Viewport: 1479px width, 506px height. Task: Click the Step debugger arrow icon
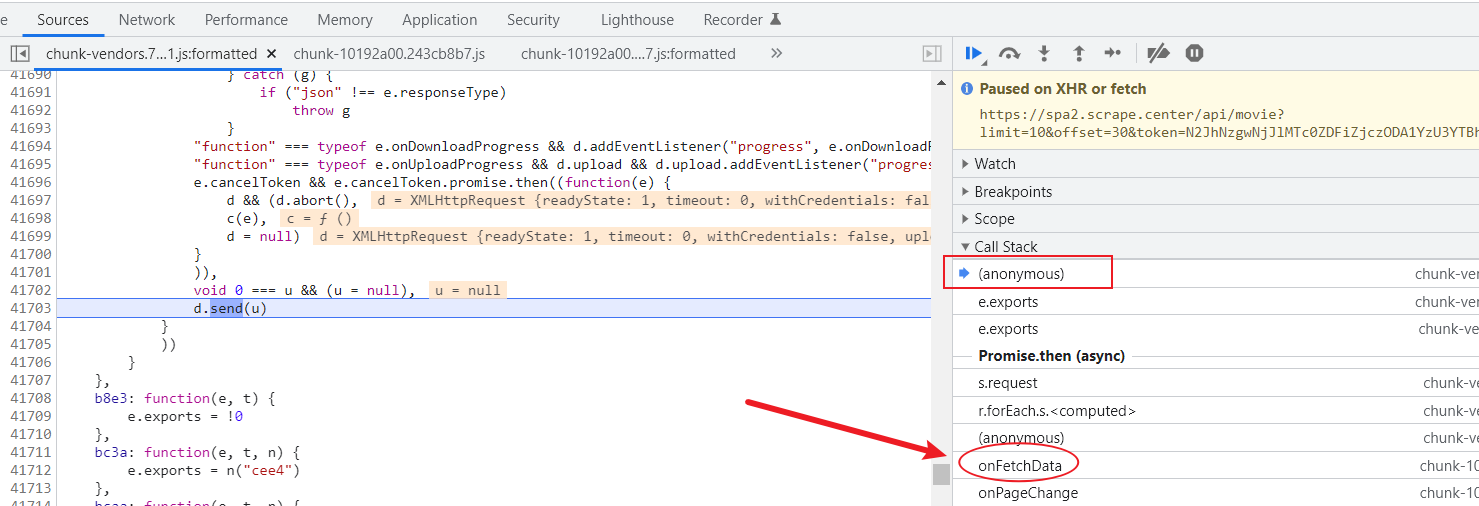(1113, 54)
